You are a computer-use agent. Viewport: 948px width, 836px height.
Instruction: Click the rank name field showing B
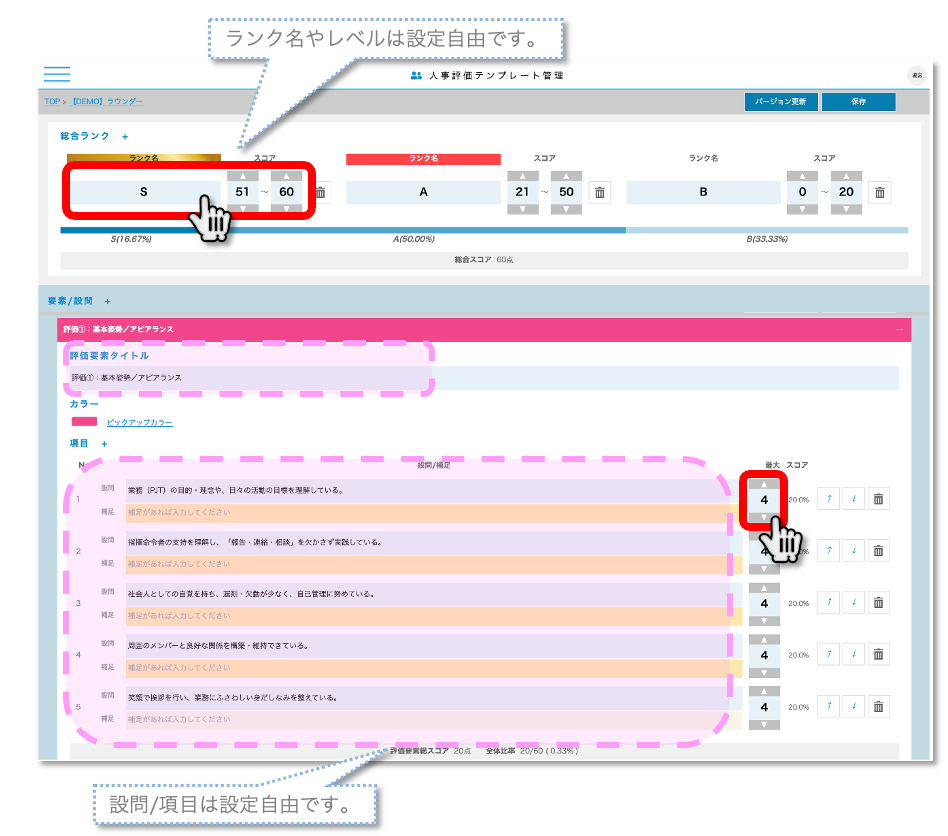(702, 192)
